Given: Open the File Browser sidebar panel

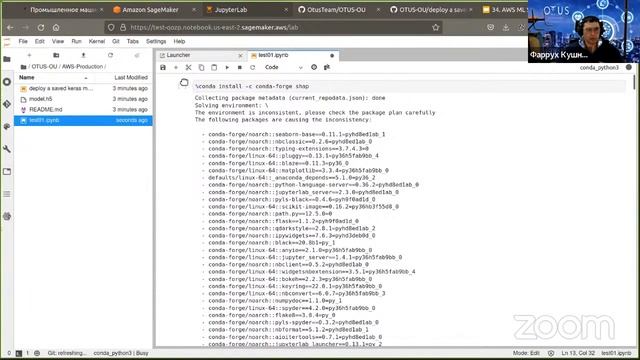Looking at the screenshot, I should [7, 60].
